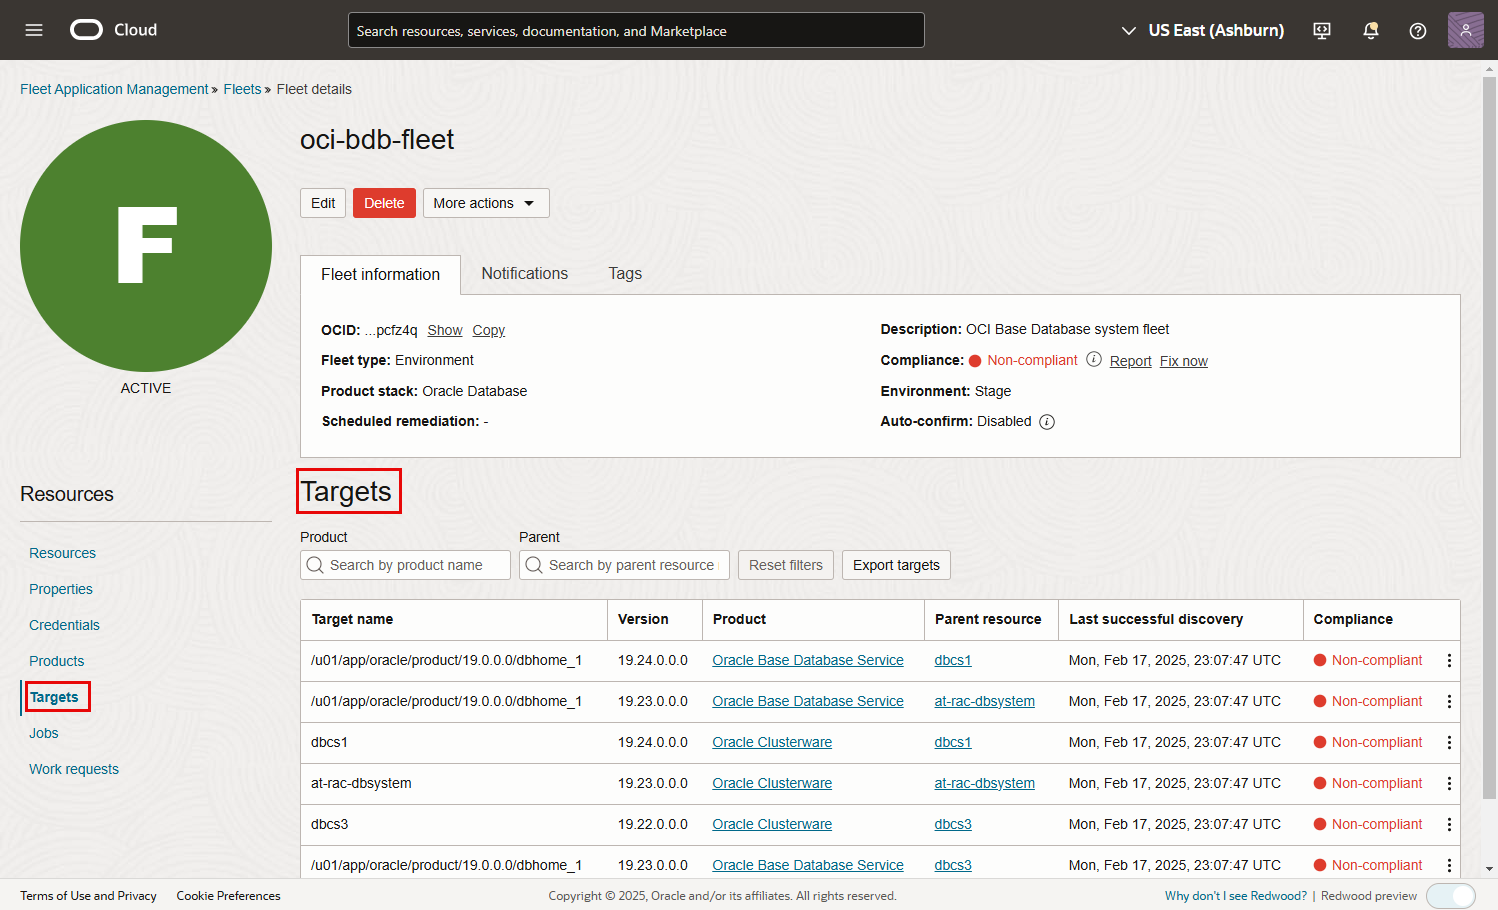Click the Fix now compliance link
The image size is (1498, 910).
tap(1183, 361)
